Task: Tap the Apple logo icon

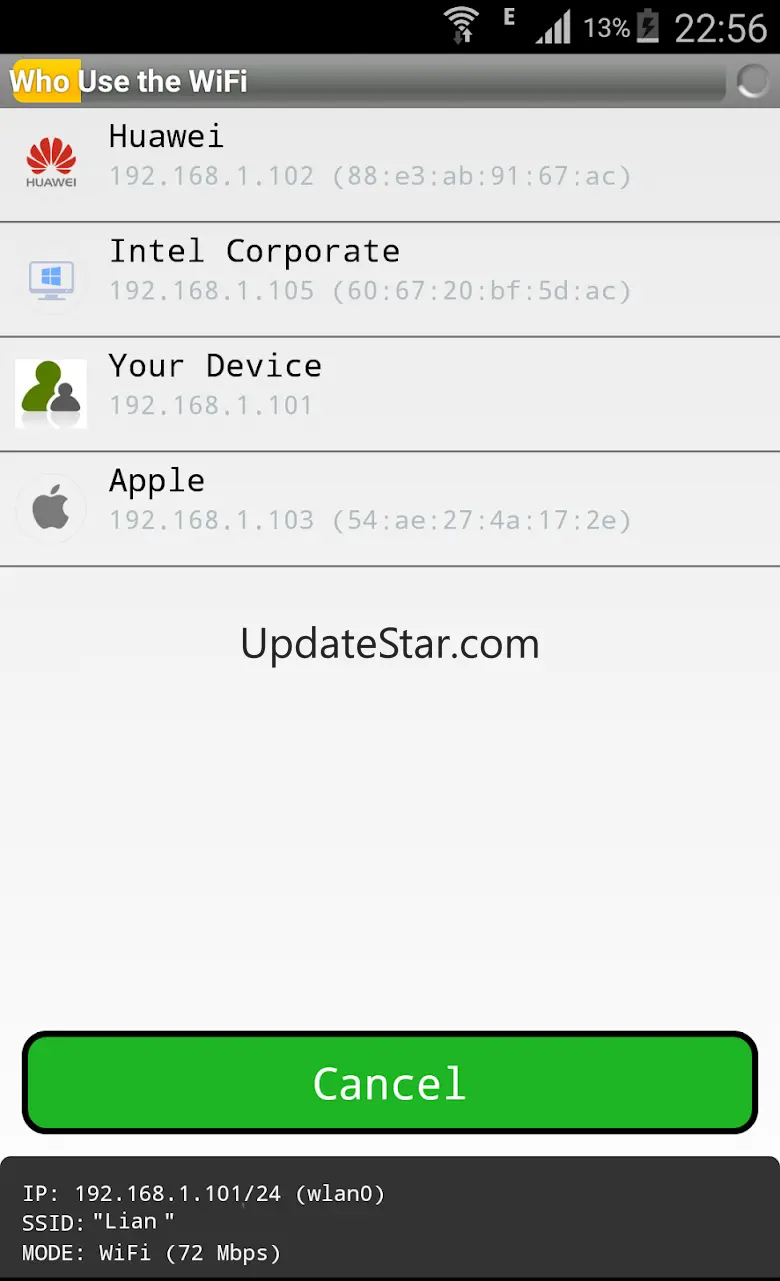Action: pyautogui.click(x=51, y=509)
